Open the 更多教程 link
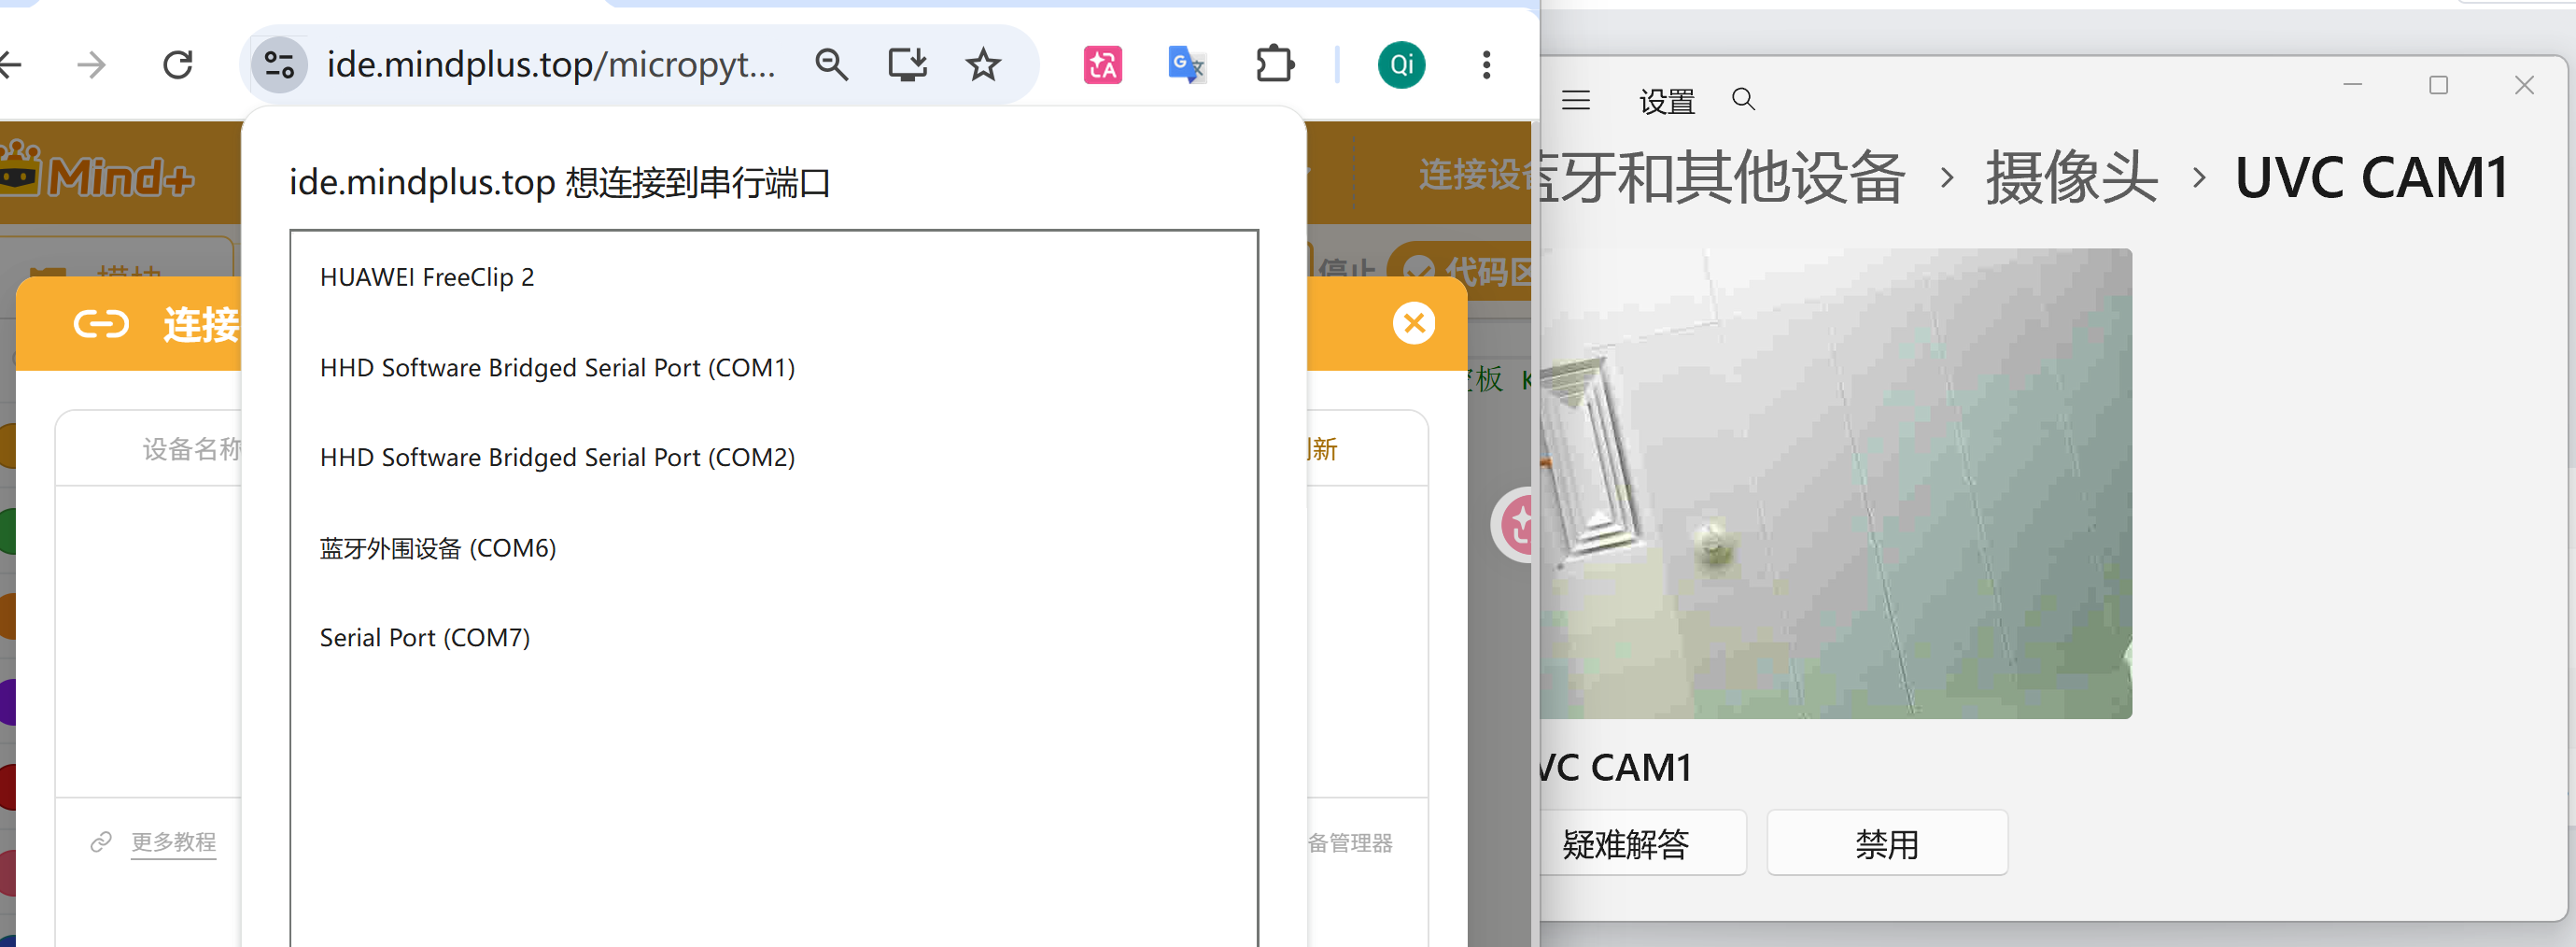Image resolution: width=2576 pixels, height=947 pixels. [173, 842]
